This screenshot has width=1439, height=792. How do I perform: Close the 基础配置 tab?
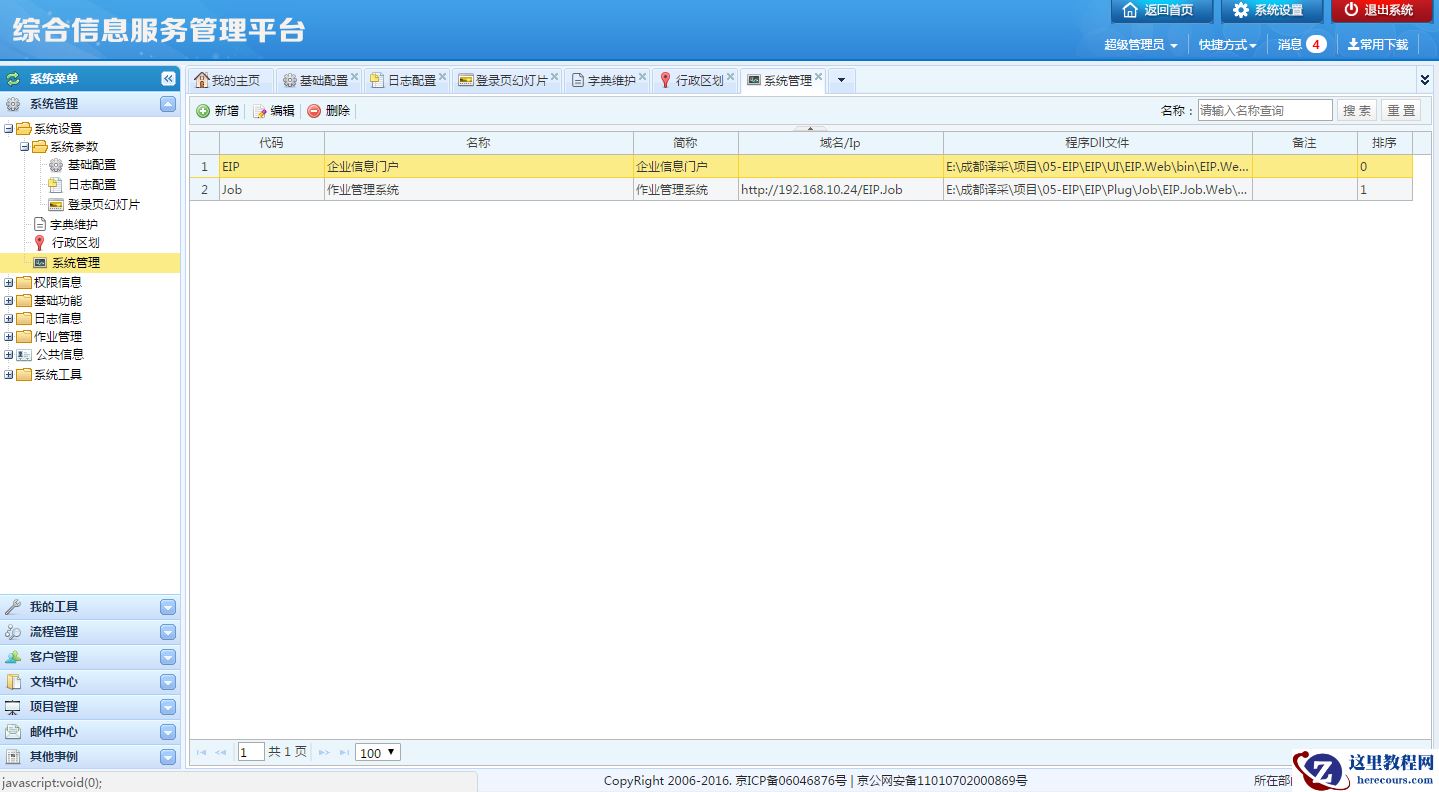click(355, 76)
